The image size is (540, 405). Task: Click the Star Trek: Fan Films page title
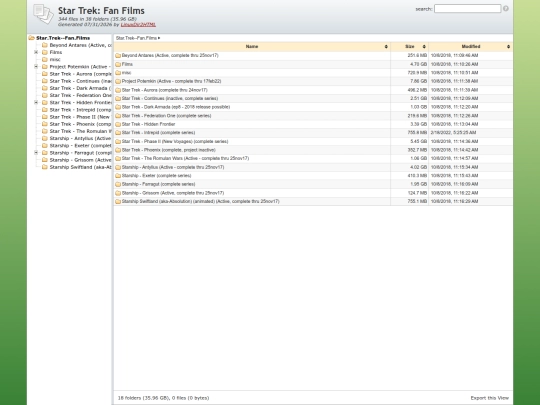click(101, 11)
